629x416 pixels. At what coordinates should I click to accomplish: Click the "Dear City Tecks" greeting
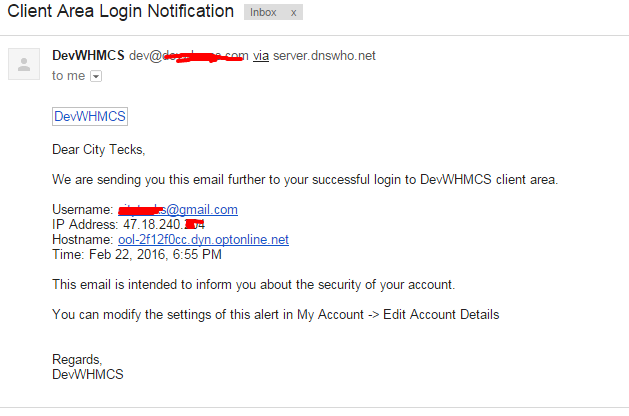point(99,150)
